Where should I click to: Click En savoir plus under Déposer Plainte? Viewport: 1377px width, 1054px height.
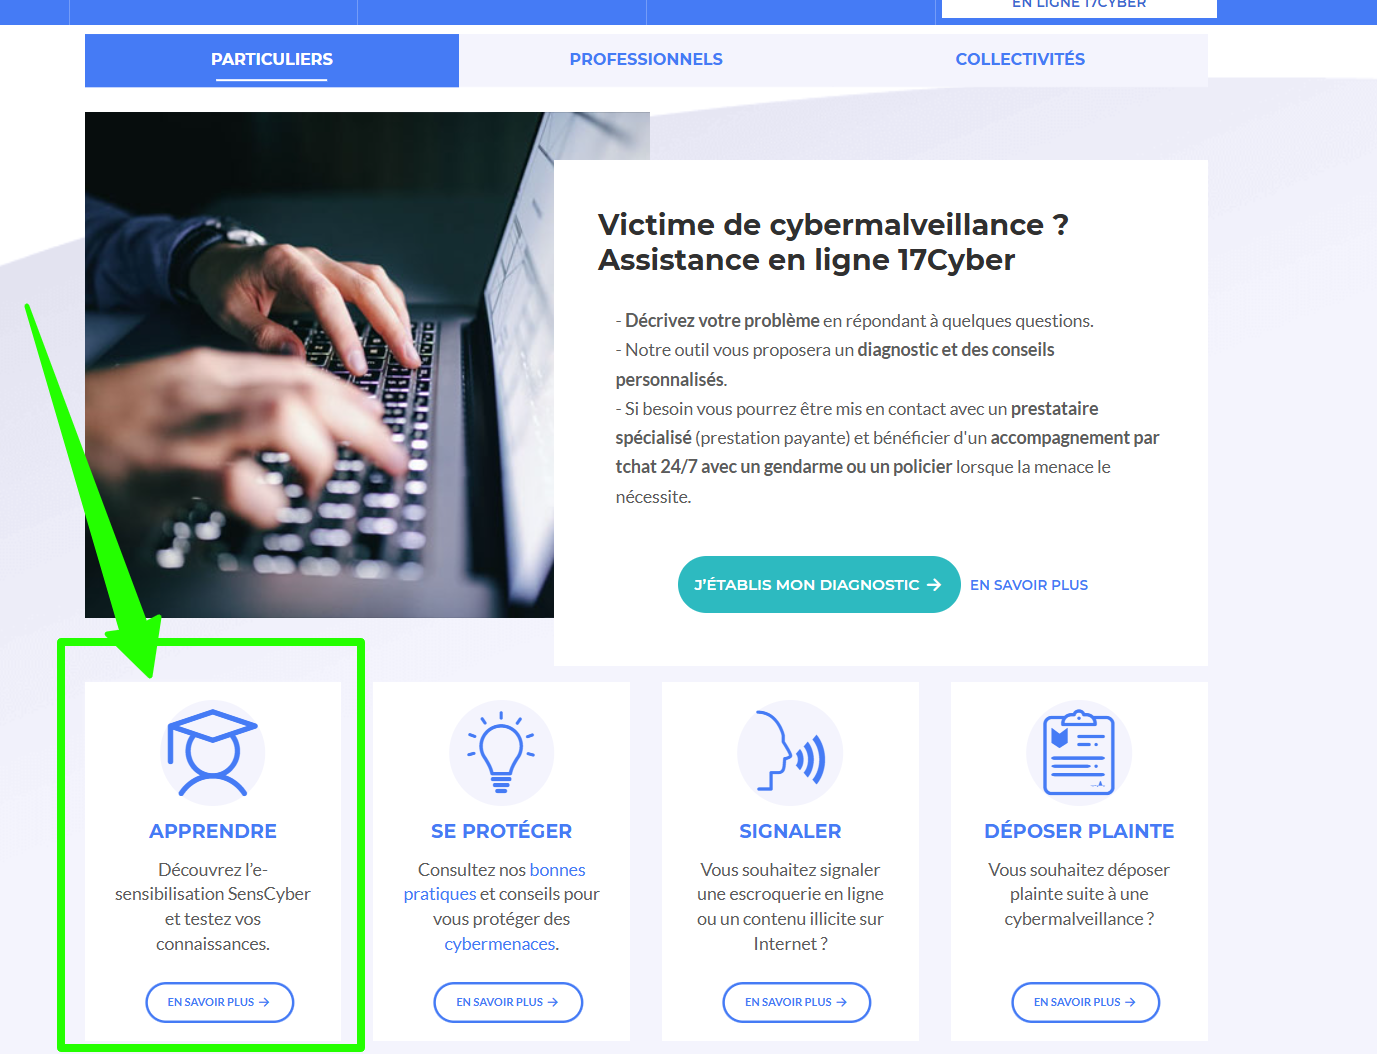coord(1086,1002)
